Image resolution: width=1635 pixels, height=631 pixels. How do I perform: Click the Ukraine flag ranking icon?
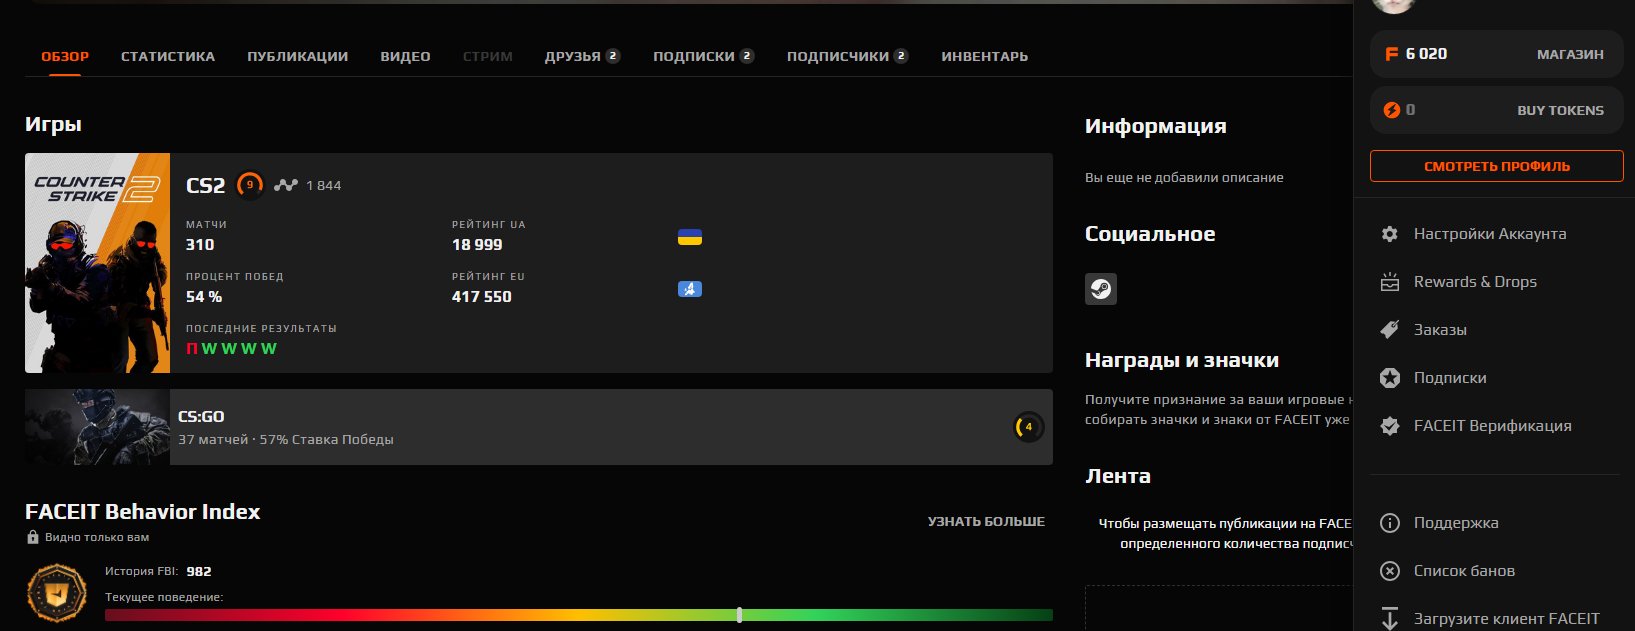(x=690, y=238)
